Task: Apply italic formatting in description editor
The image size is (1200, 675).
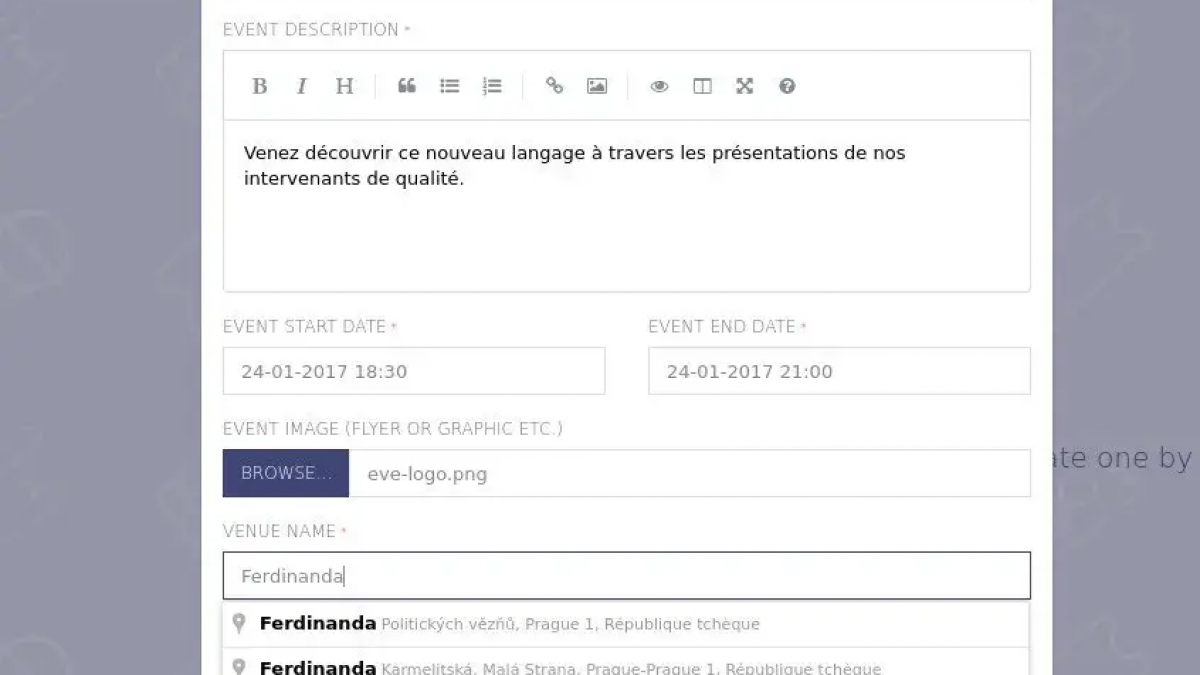Action: [x=301, y=86]
